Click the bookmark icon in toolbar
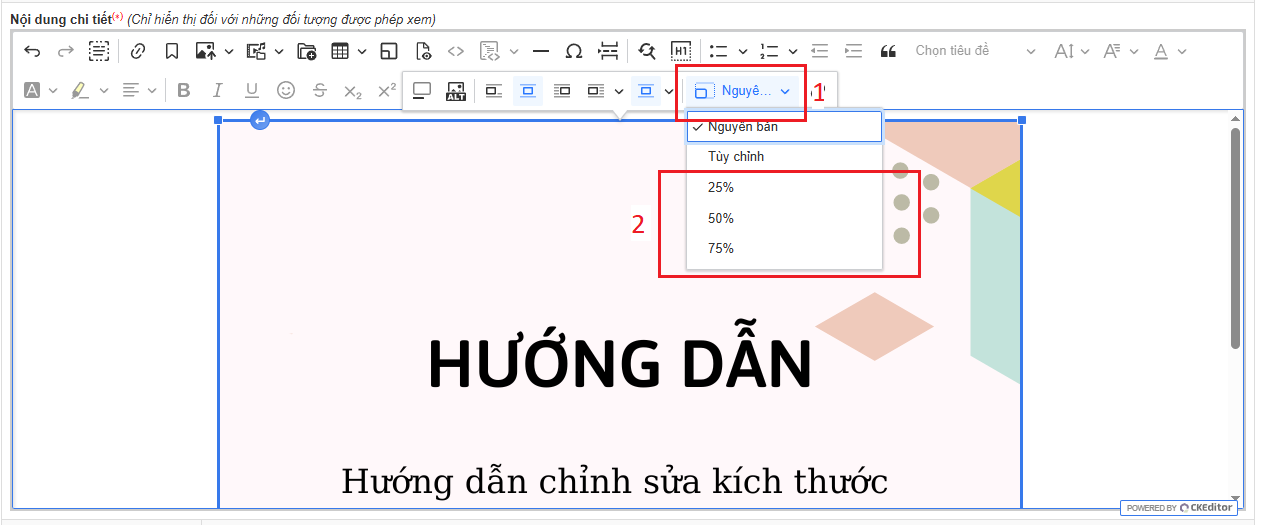Viewport: 1262px width, 525px height. 172,51
